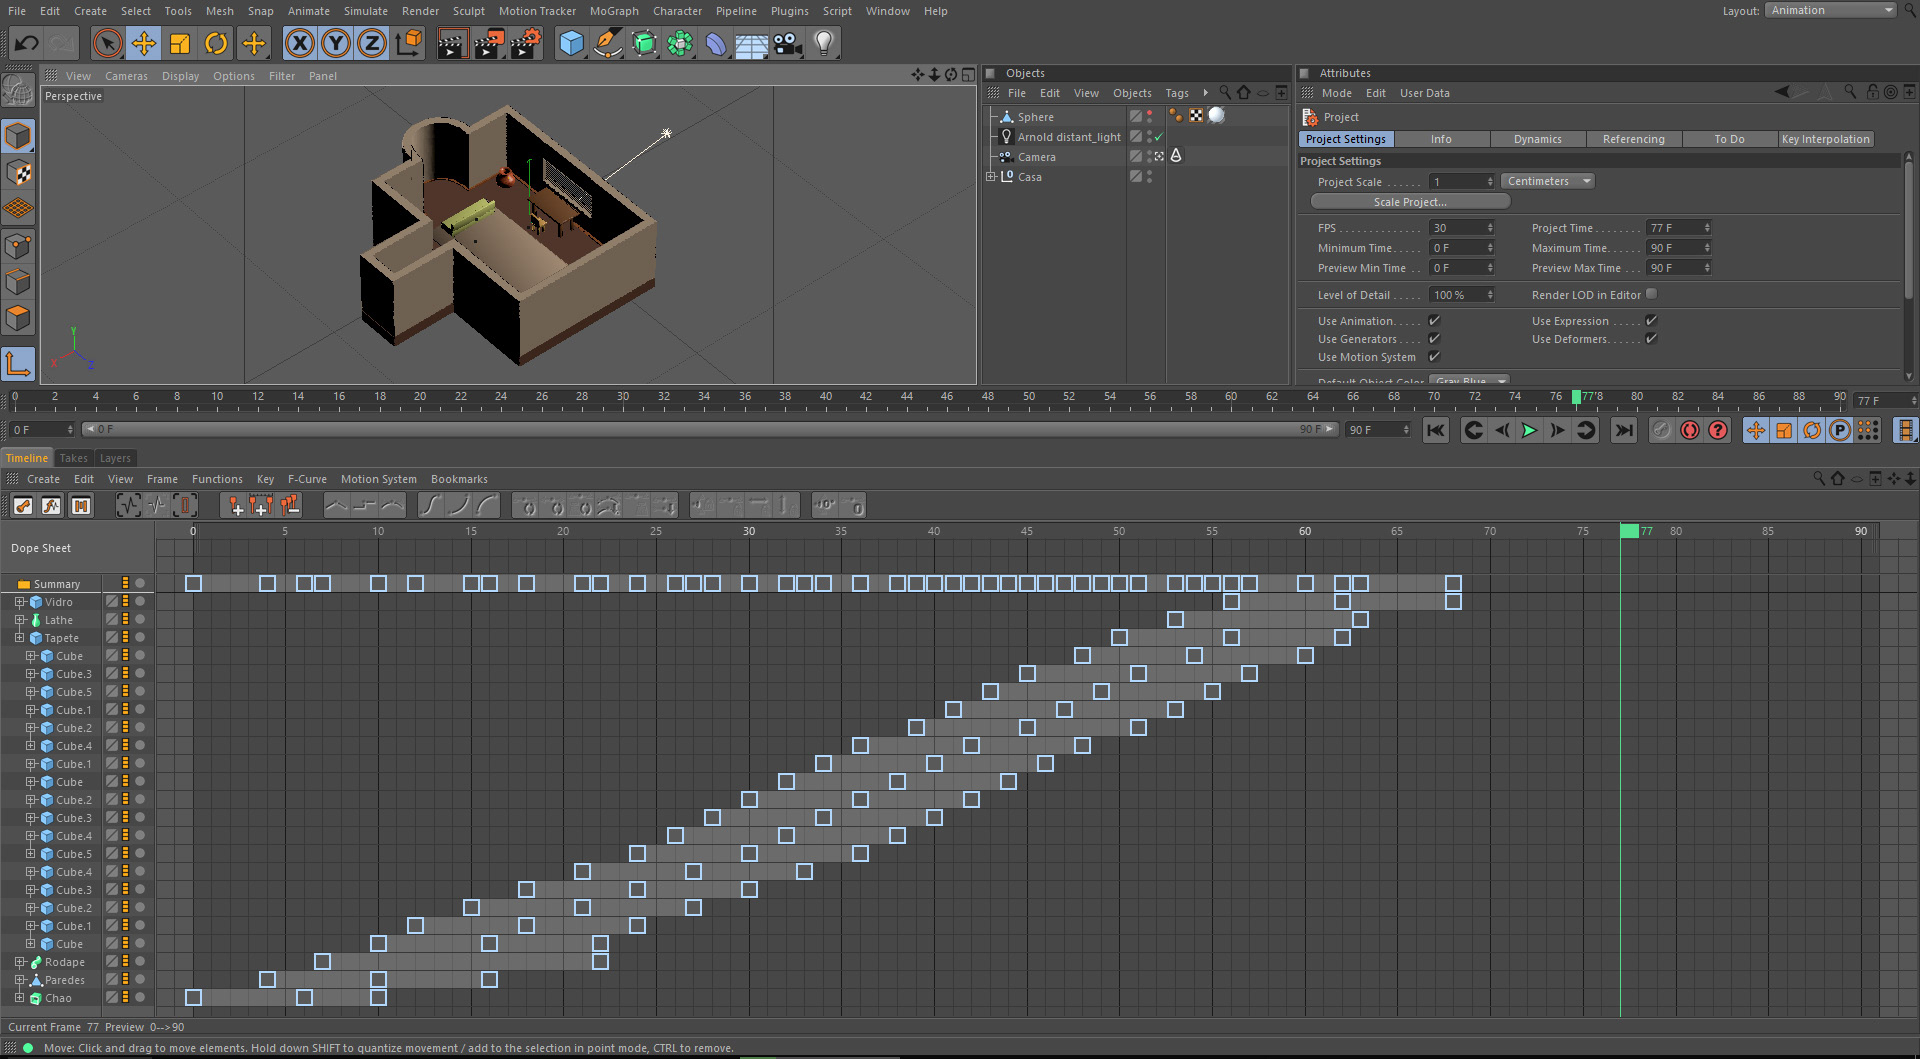
Task: Click the Undo arrow icon
Action: (27, 43)
